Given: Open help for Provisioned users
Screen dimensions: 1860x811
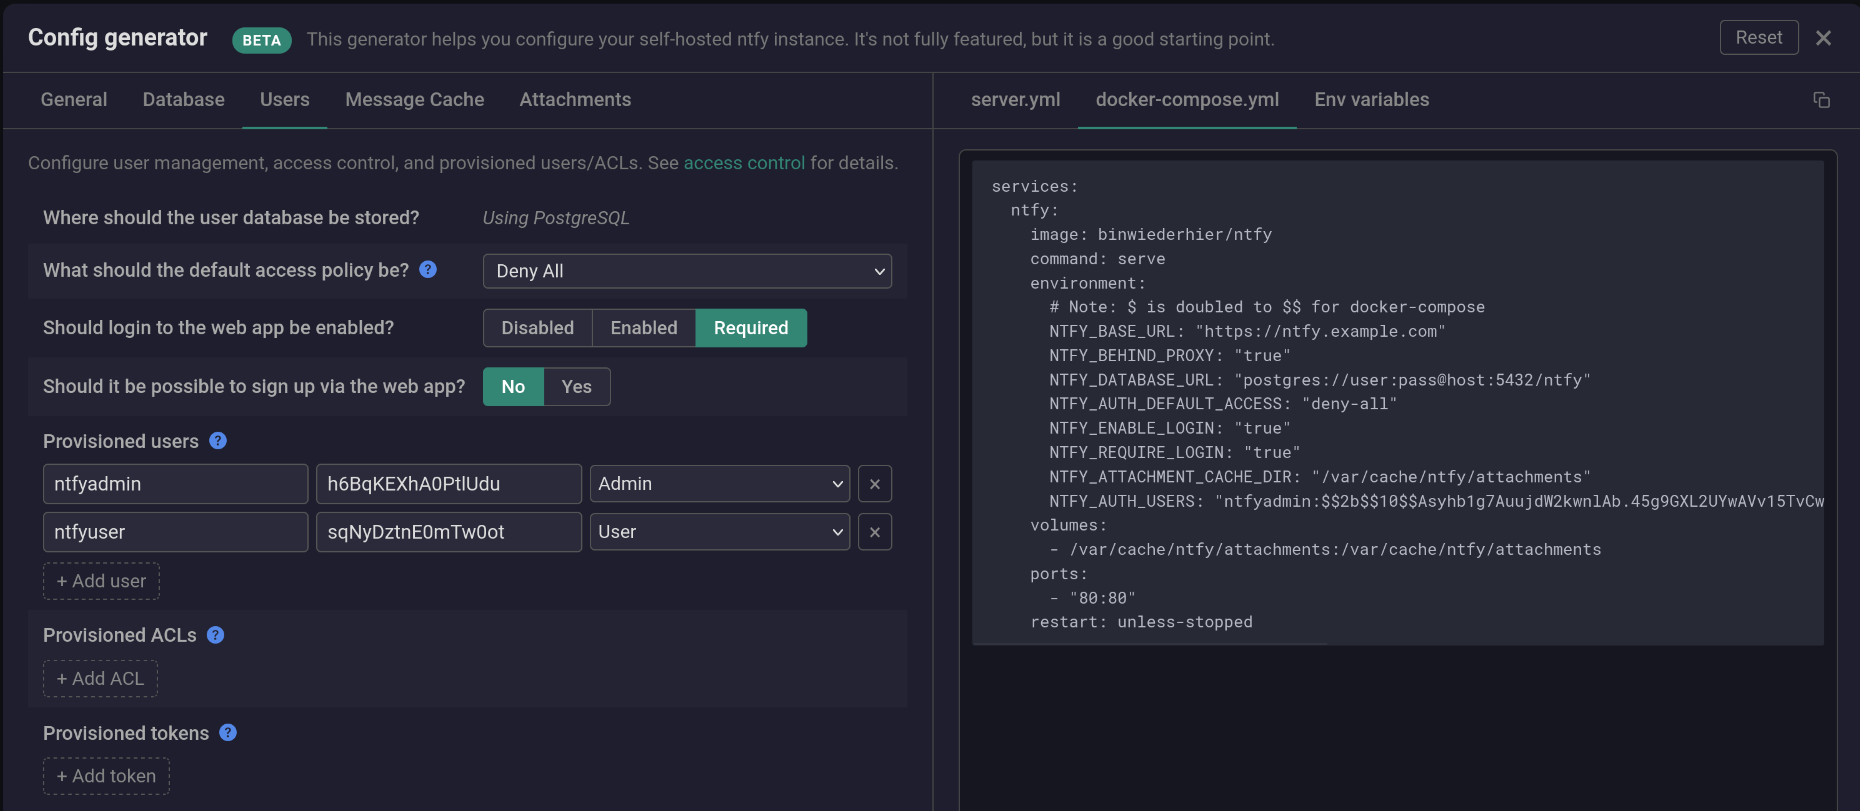Looking at the screenshot, I should coord(218,440).
